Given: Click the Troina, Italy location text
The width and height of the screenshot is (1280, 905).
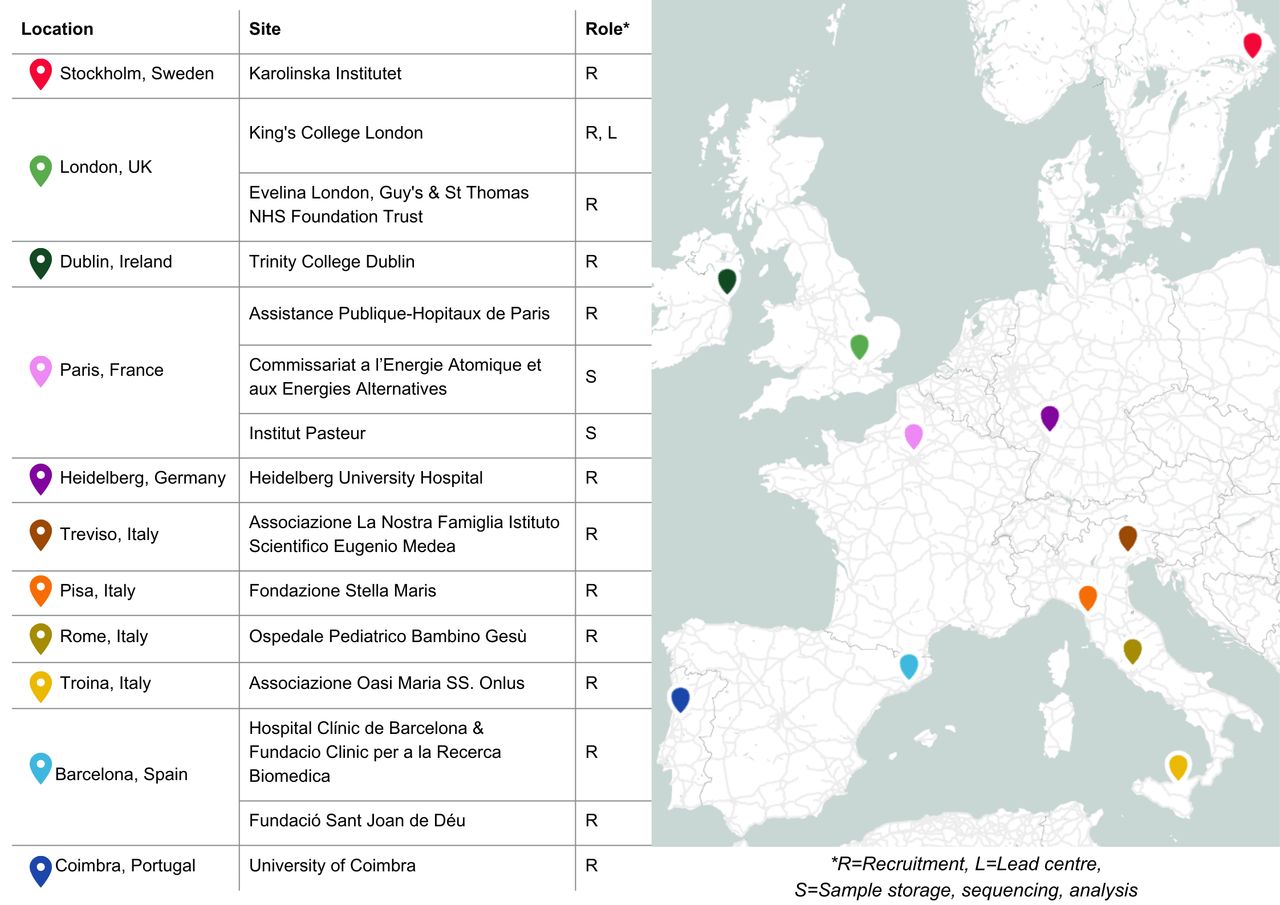Looking at the screenshot, I should coord(105,683).
